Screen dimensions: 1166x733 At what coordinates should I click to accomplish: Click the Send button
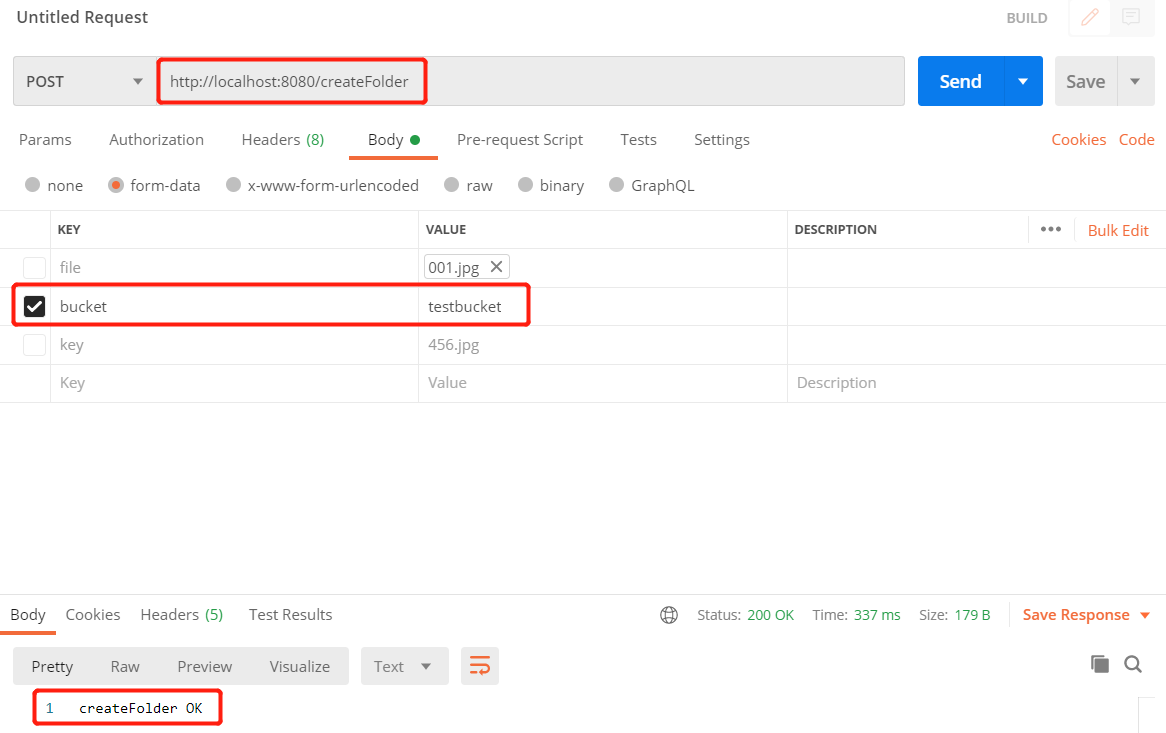[959, 81]
